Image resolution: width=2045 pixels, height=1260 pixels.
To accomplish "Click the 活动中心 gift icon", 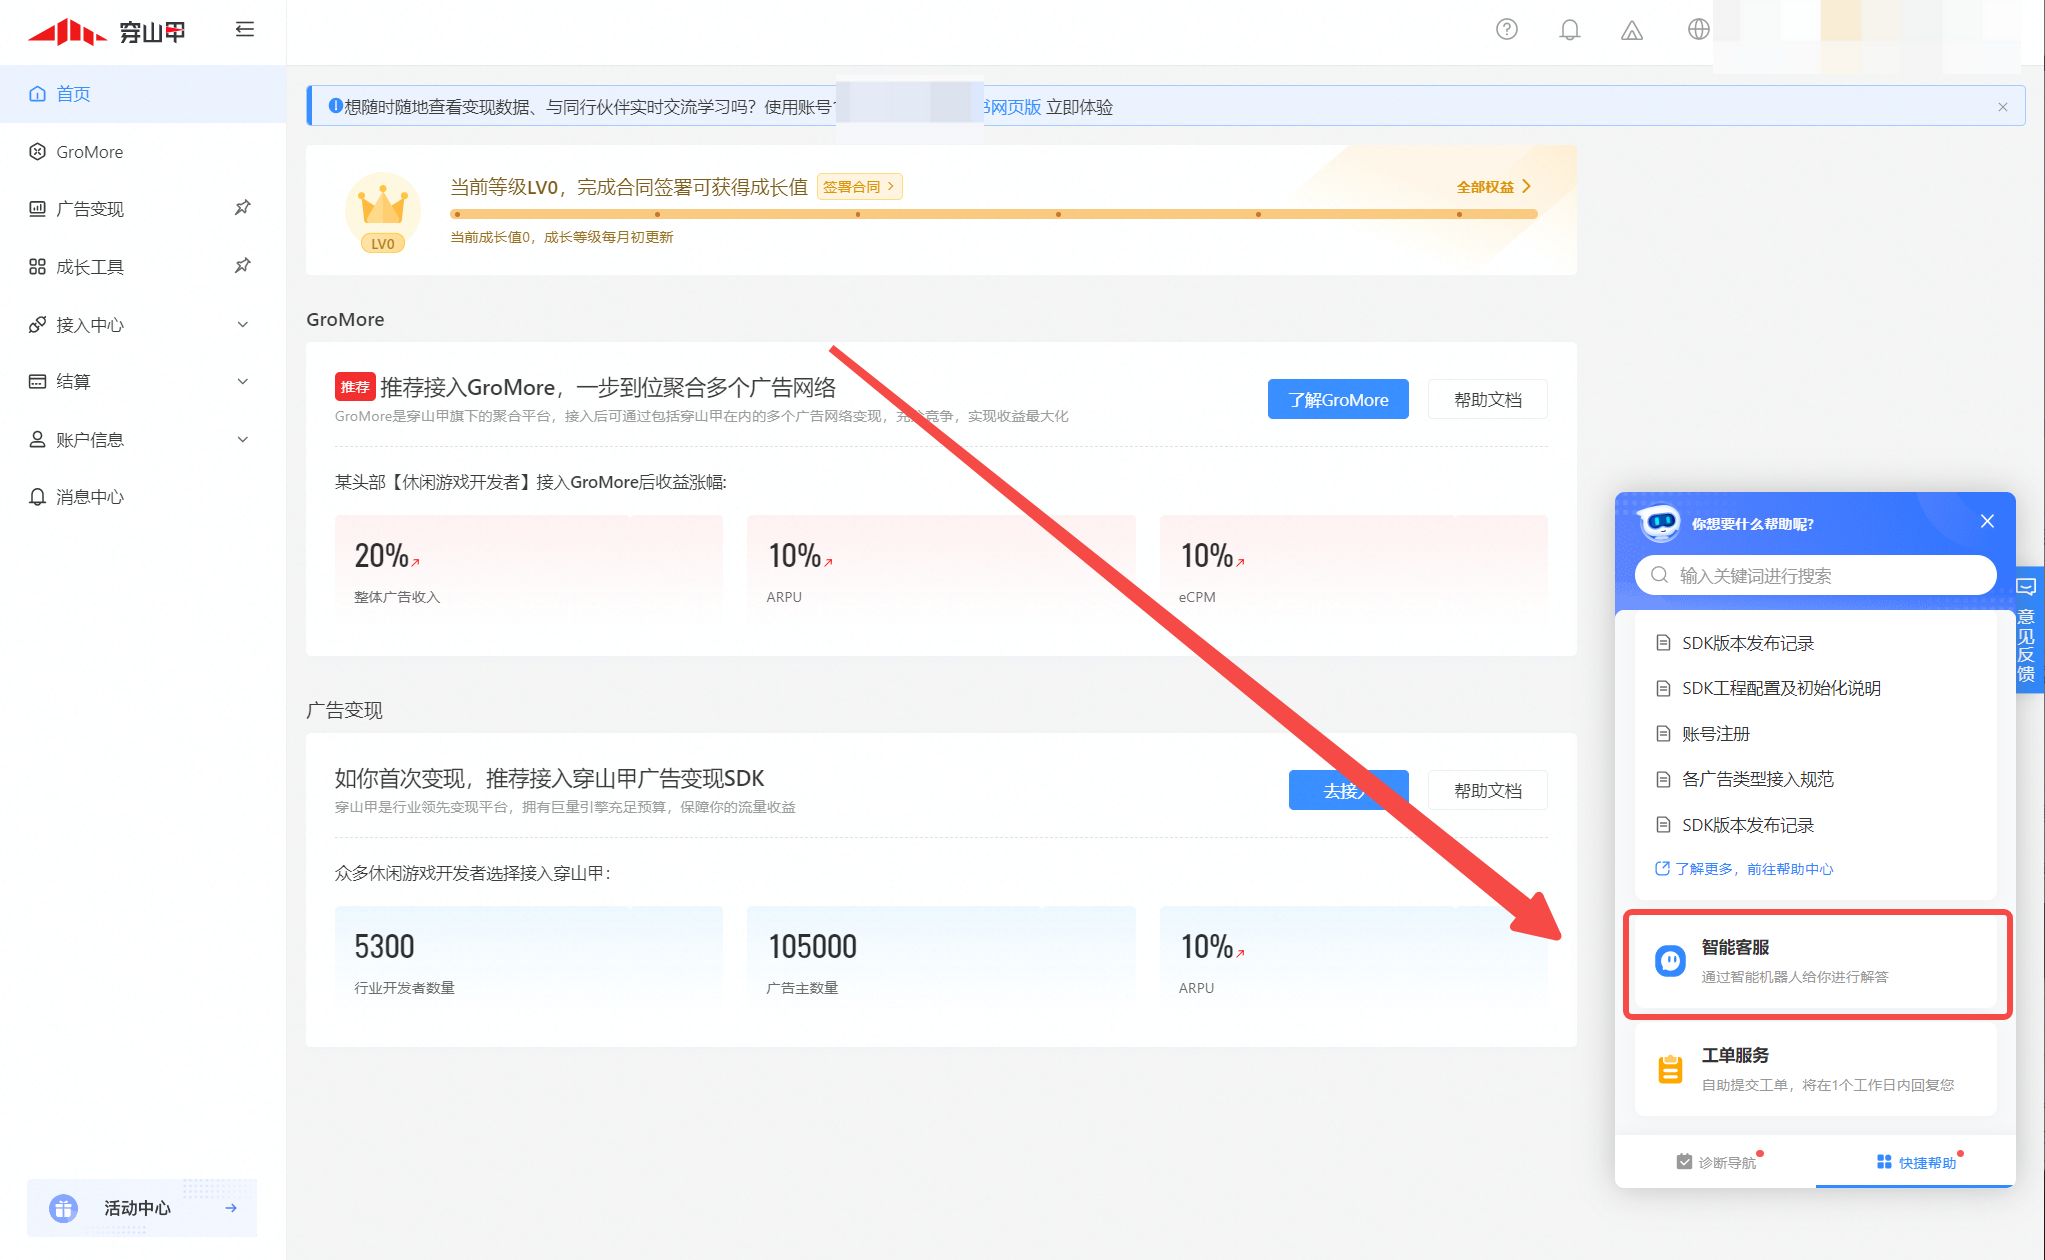I will click(x=63, y=1208).
